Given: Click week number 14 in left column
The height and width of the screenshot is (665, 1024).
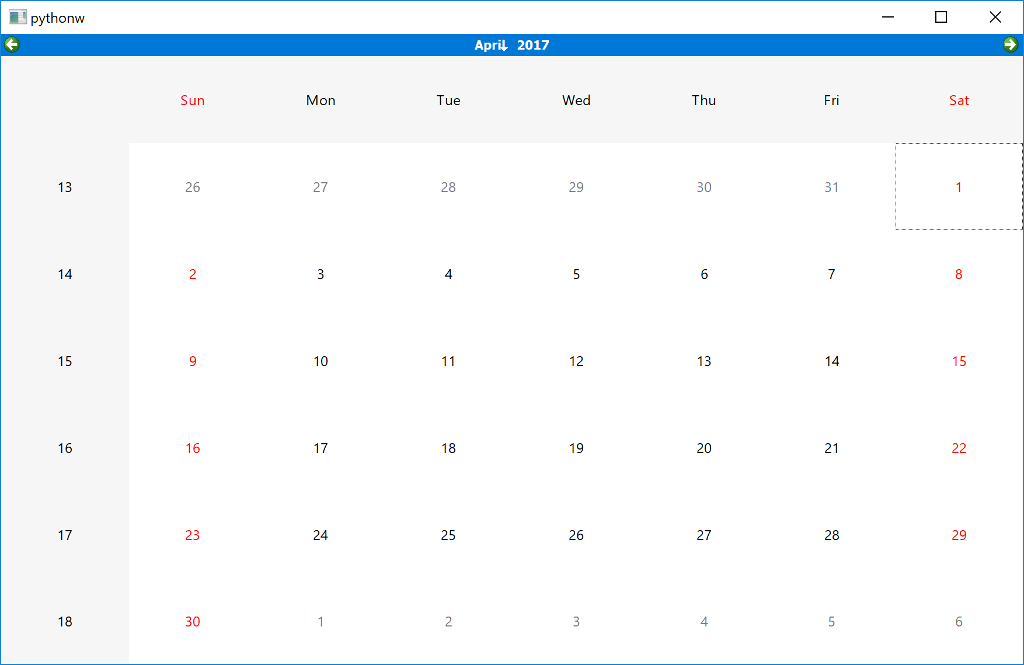Looking at the screenshot, I should pos(65,274).
